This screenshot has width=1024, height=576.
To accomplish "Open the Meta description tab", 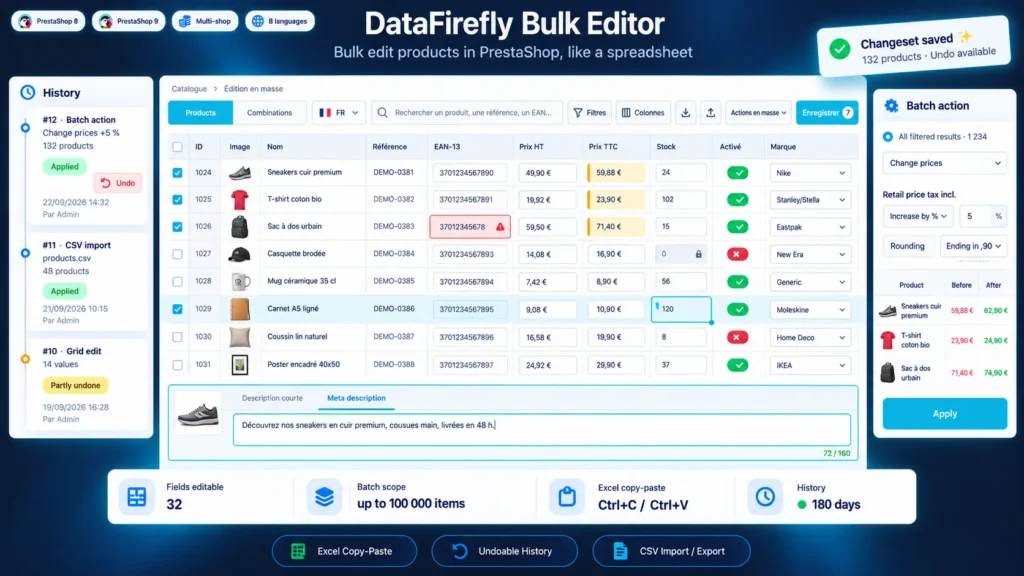I will pyautogui.click(x=356, y=398).
